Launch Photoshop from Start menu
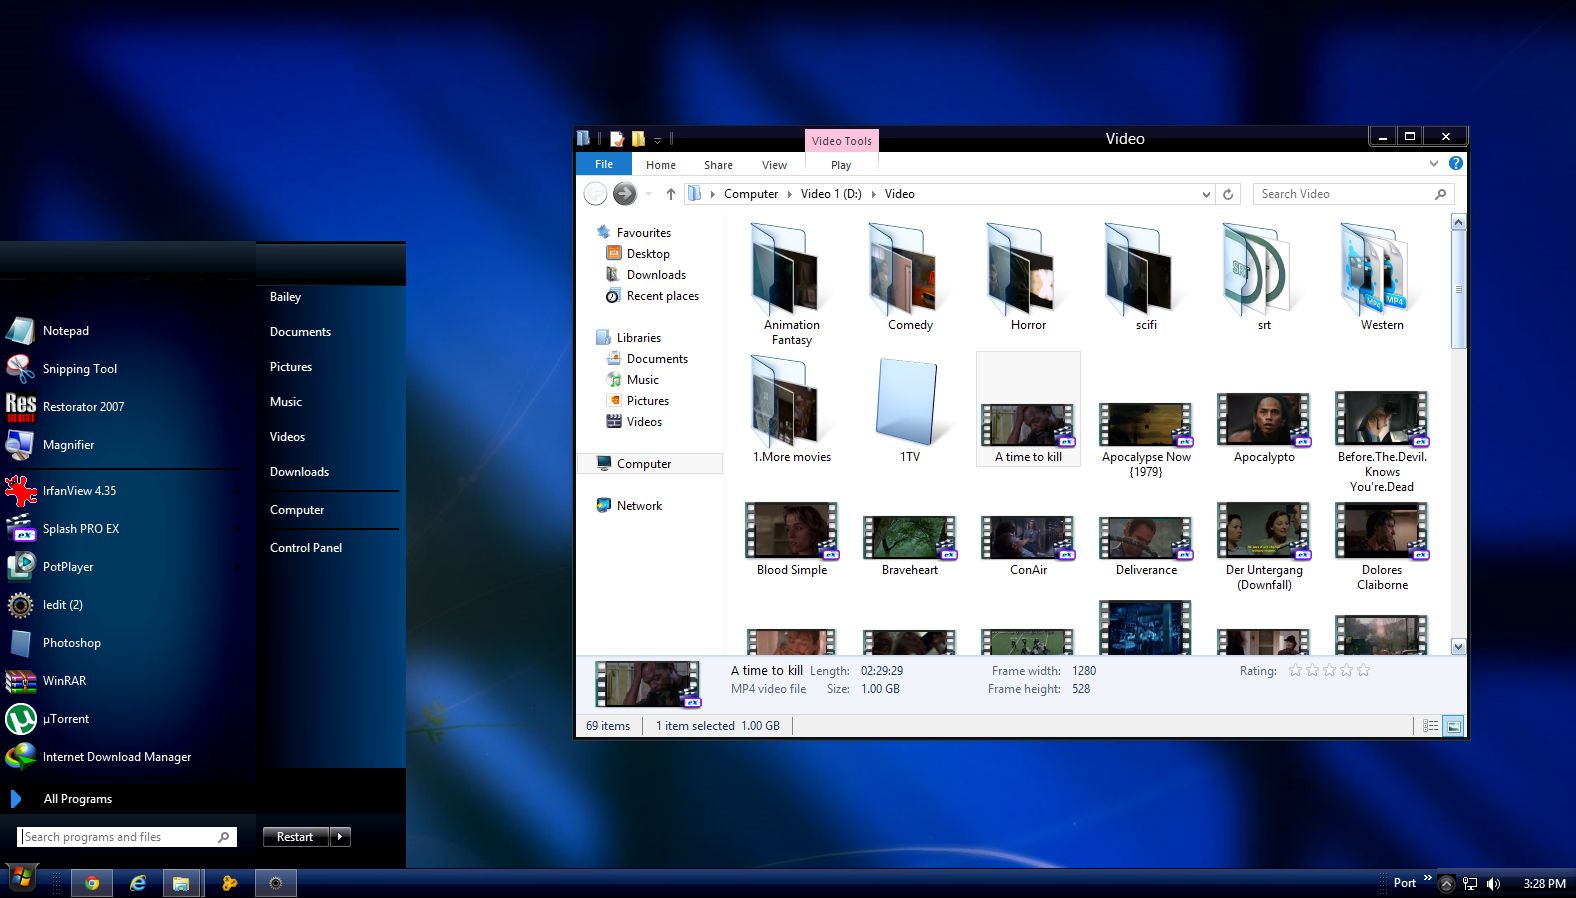The height and width of the screenshot is (898, 1576). coord(72,643)
